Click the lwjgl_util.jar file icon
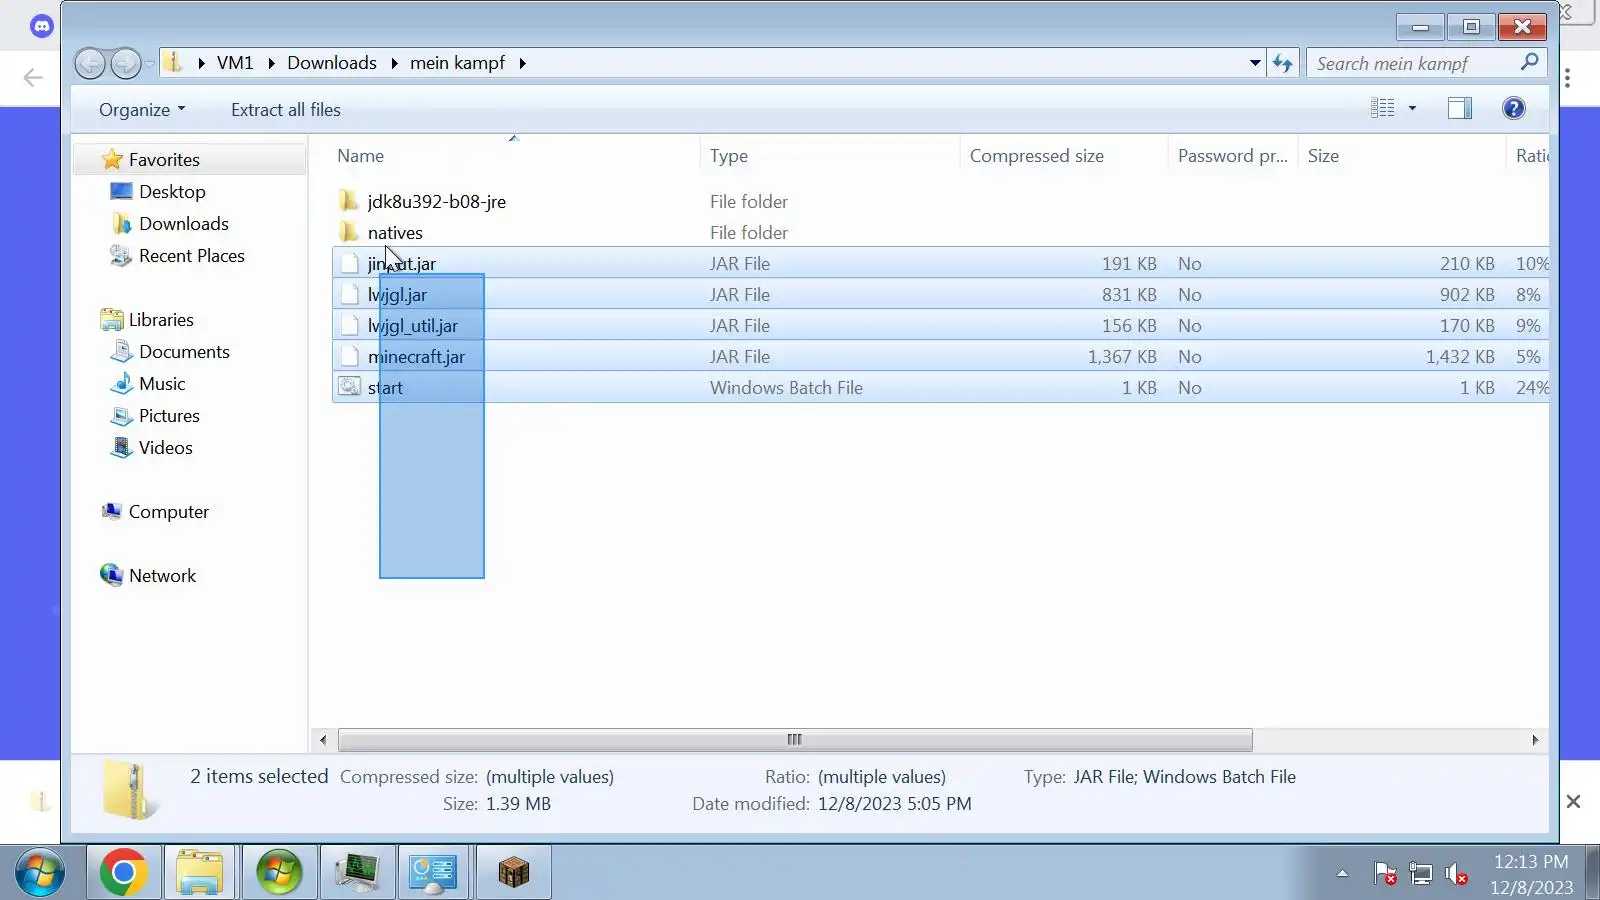This screenshot has width=1600, height=900. point(349,325)
